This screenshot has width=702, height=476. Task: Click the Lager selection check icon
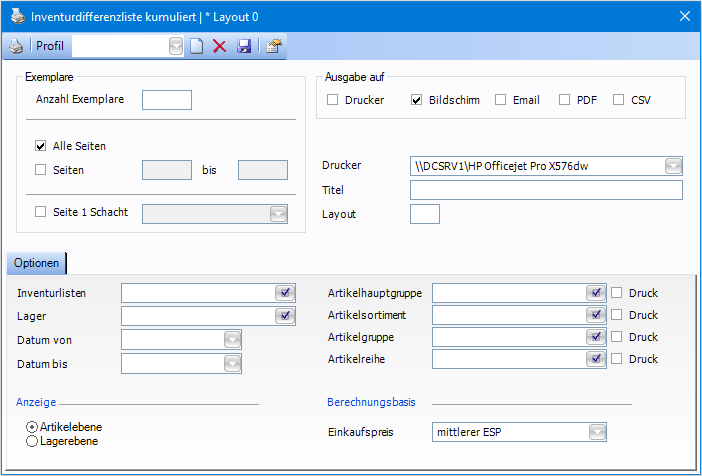pos(286,316)
